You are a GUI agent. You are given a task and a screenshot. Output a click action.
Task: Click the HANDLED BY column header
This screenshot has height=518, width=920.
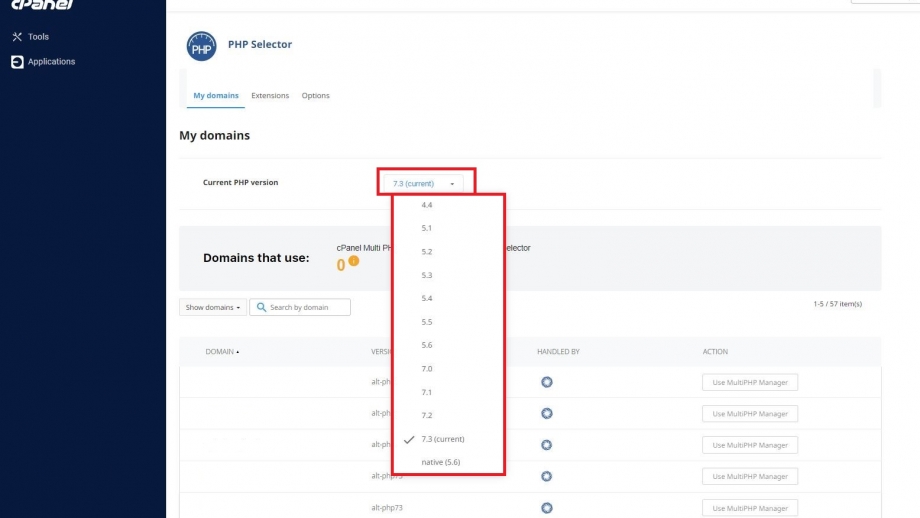pyautogui.click(x=558, y=352)
